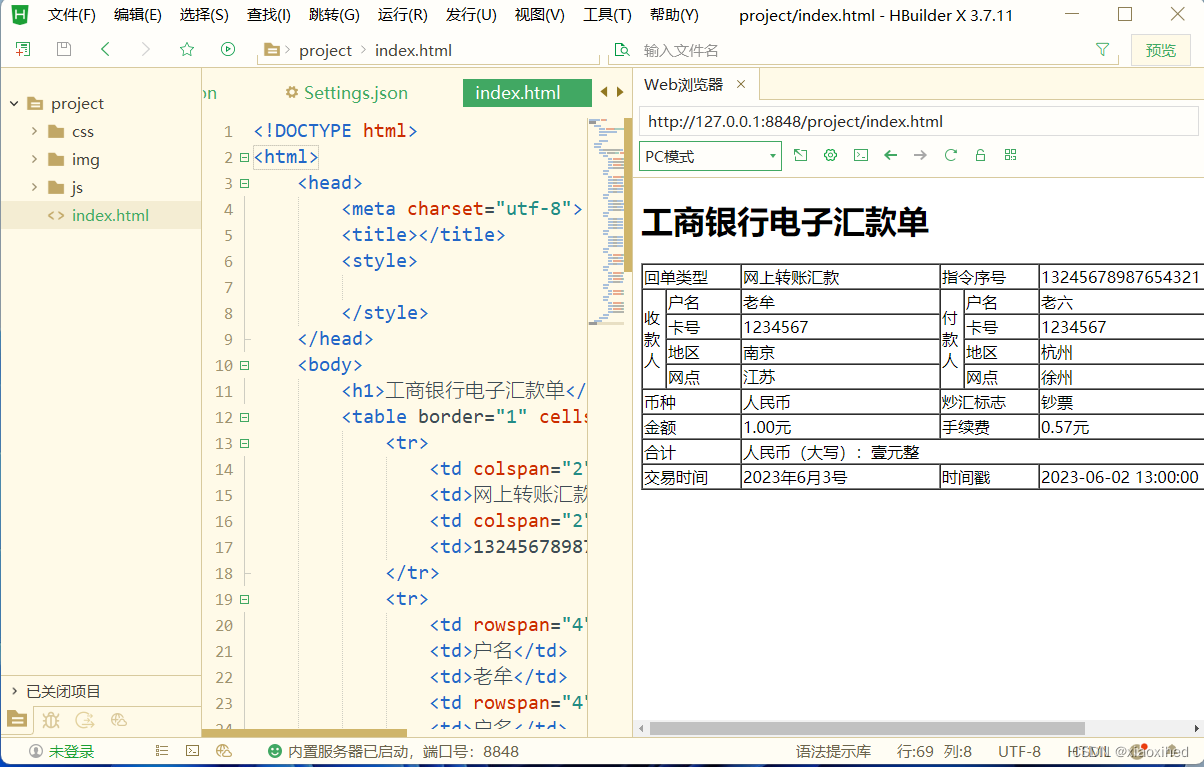Click the cloud icon in the status bar

coord(224,751)
